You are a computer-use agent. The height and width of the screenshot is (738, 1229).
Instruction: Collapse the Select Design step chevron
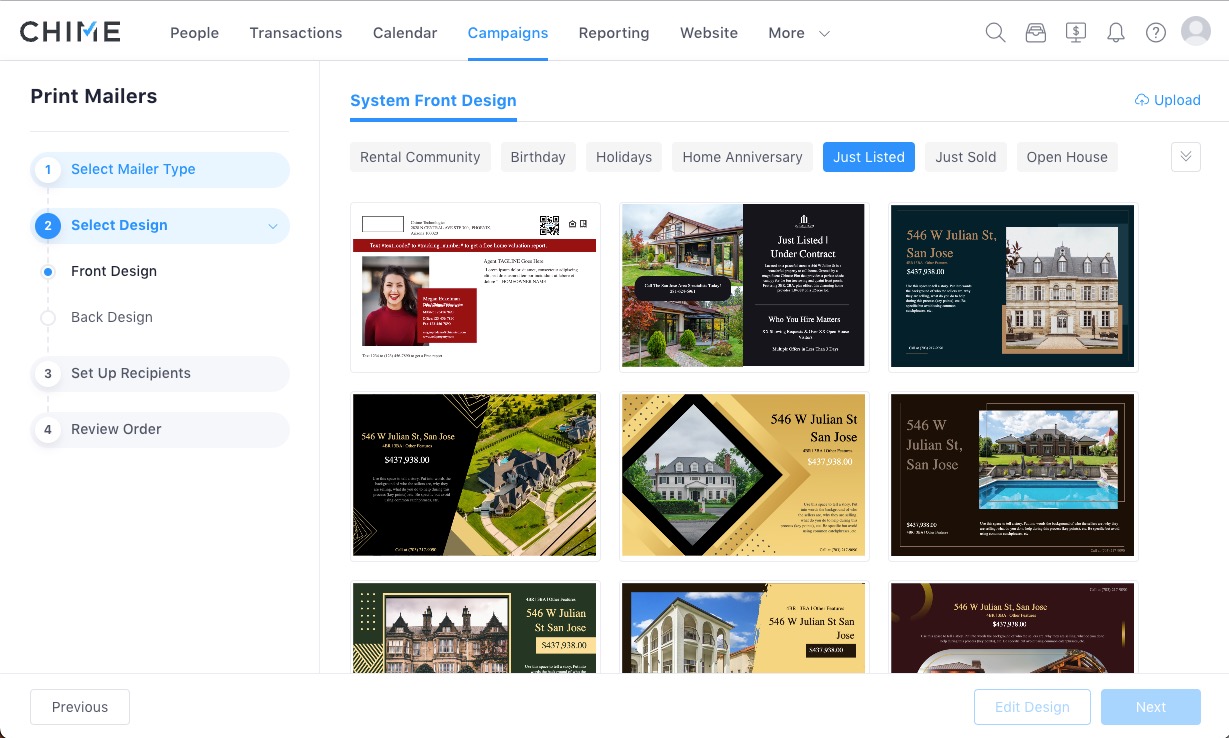coord(272,226)
